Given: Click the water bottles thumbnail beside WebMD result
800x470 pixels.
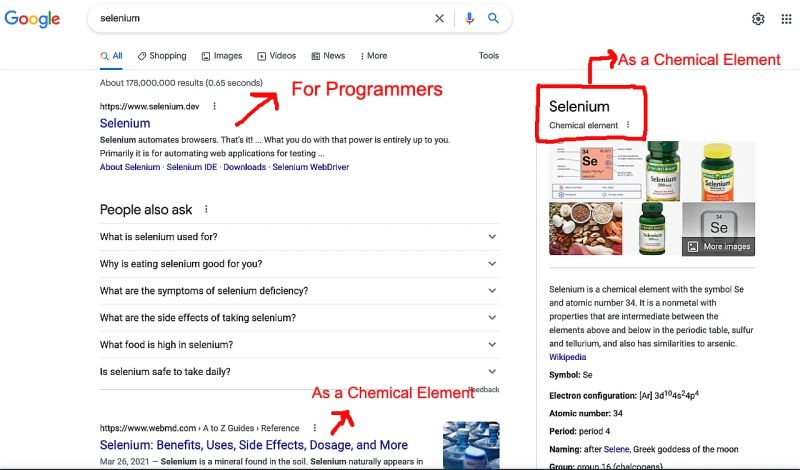Looking at the screenshot, I should coord(471,445).
